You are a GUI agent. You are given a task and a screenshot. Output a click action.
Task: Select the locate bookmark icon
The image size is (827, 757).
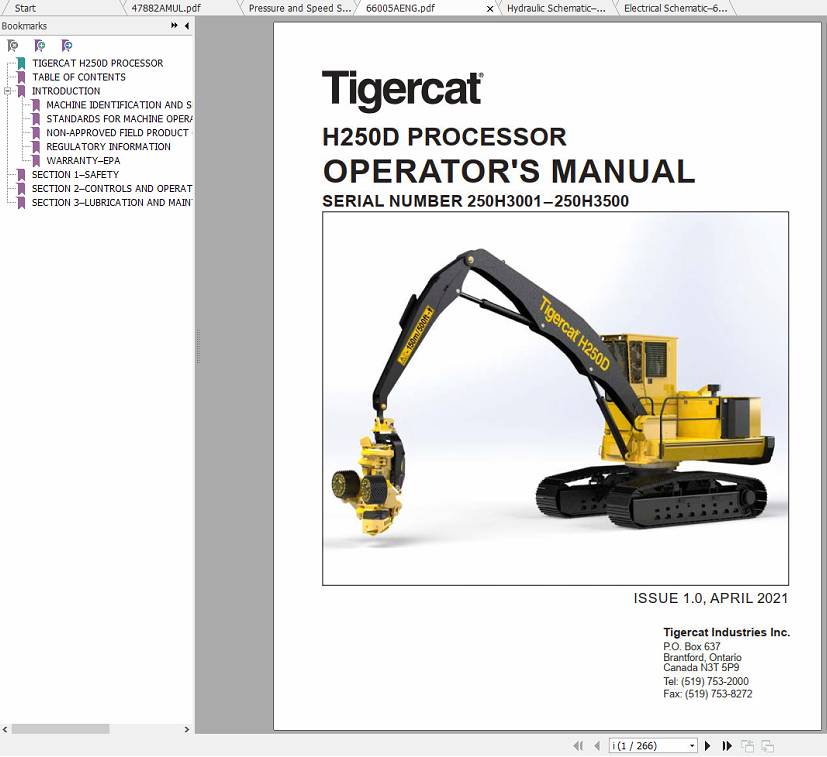pos(67,46)
